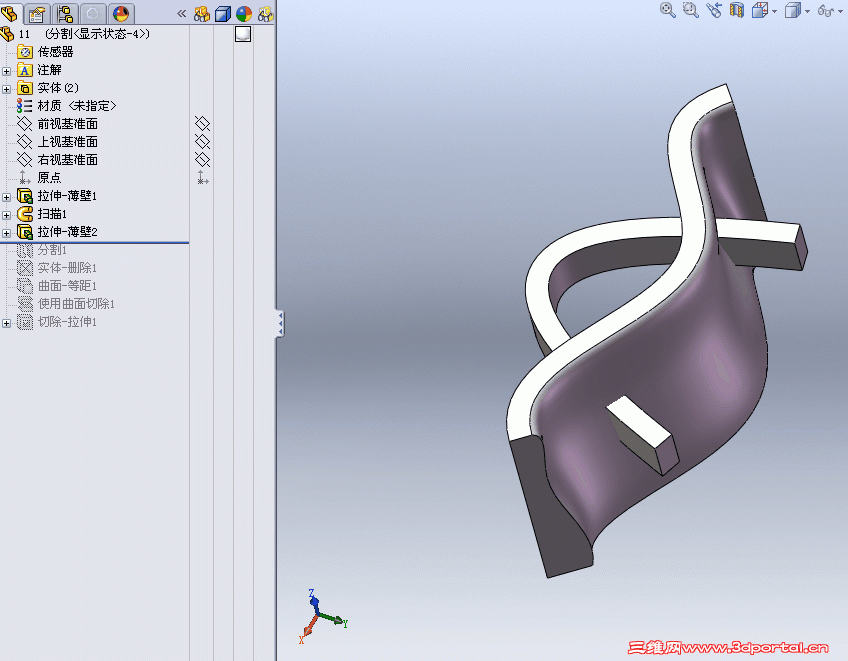Expand the 实体(2) solid bodies folder
The height and width of the screenshot is (661, 848).
pos(6,89)
